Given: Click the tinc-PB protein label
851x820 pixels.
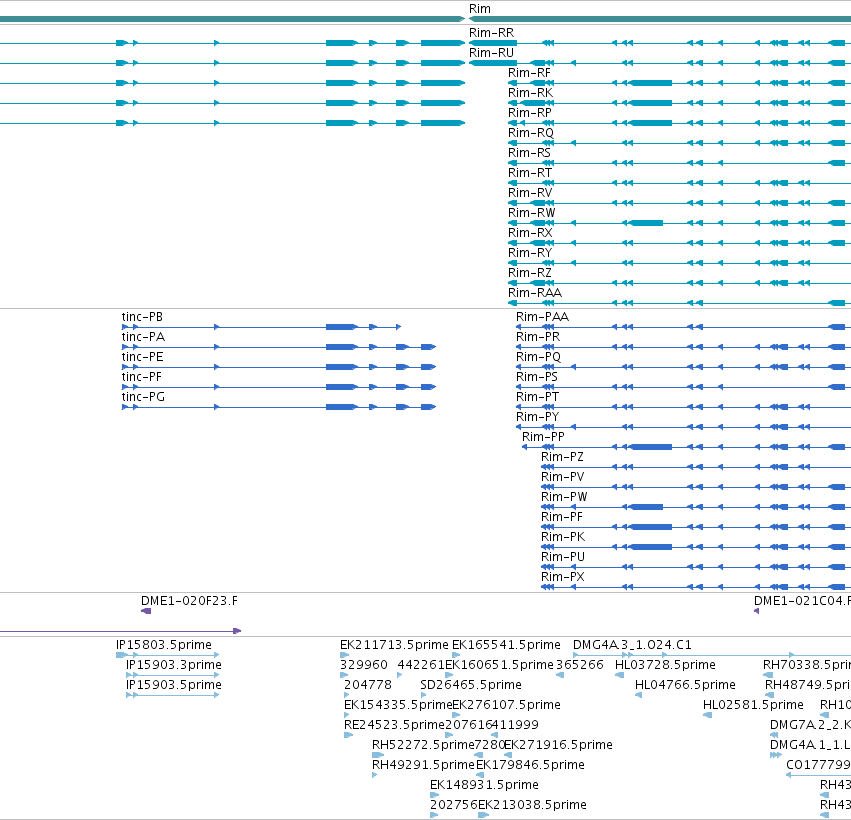Looking at the screenshot, I should [x=142, y=317].
